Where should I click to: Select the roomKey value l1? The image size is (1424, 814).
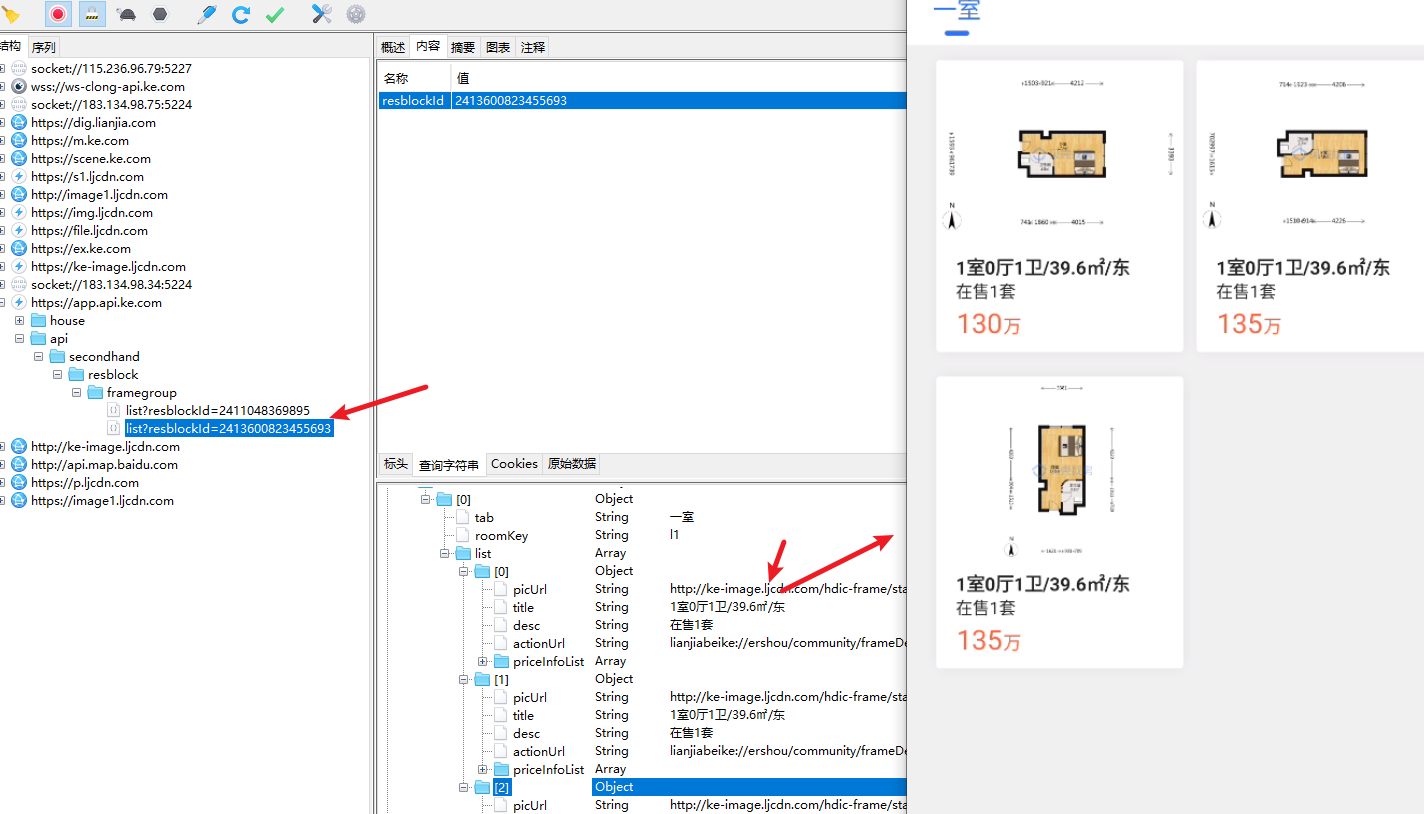[675, 536]
